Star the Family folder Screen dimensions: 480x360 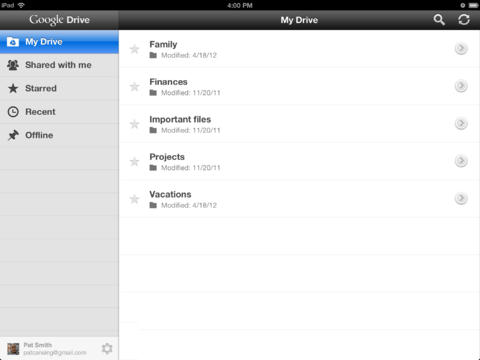[134, 49]
